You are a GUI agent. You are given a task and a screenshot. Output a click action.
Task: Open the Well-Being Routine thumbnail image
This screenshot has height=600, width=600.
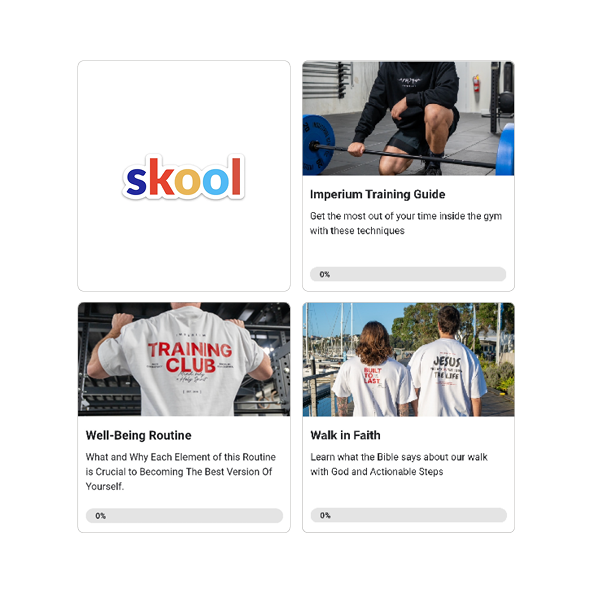pyautogui.click(x=184, y=359)
